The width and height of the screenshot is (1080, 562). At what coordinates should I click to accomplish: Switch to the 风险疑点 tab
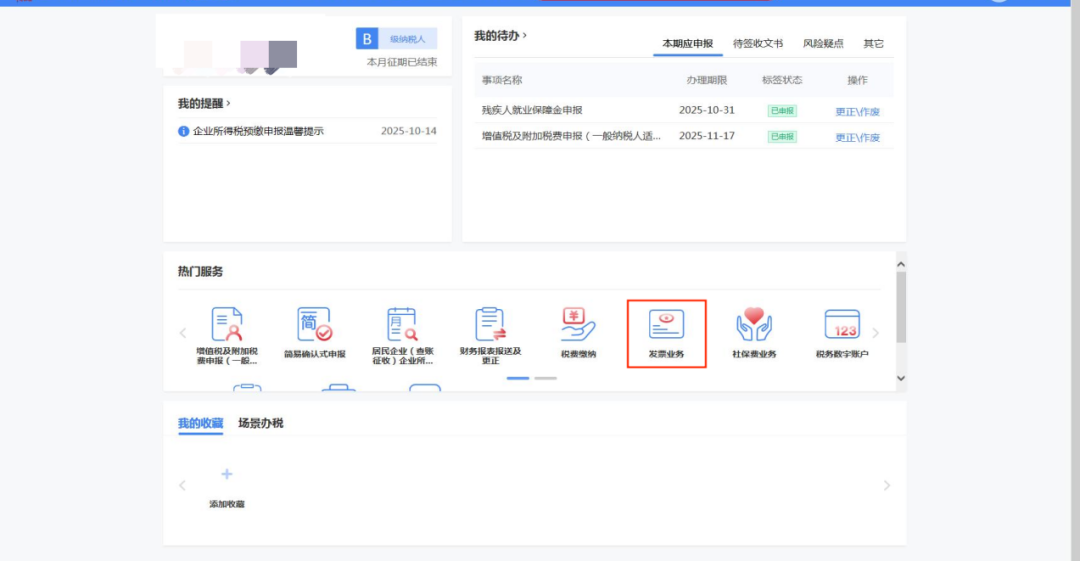pos(823,43)
